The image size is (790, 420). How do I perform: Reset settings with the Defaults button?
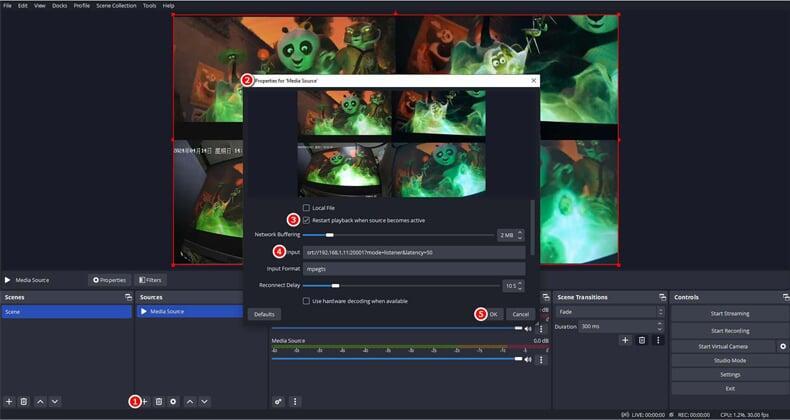point(264,314)
